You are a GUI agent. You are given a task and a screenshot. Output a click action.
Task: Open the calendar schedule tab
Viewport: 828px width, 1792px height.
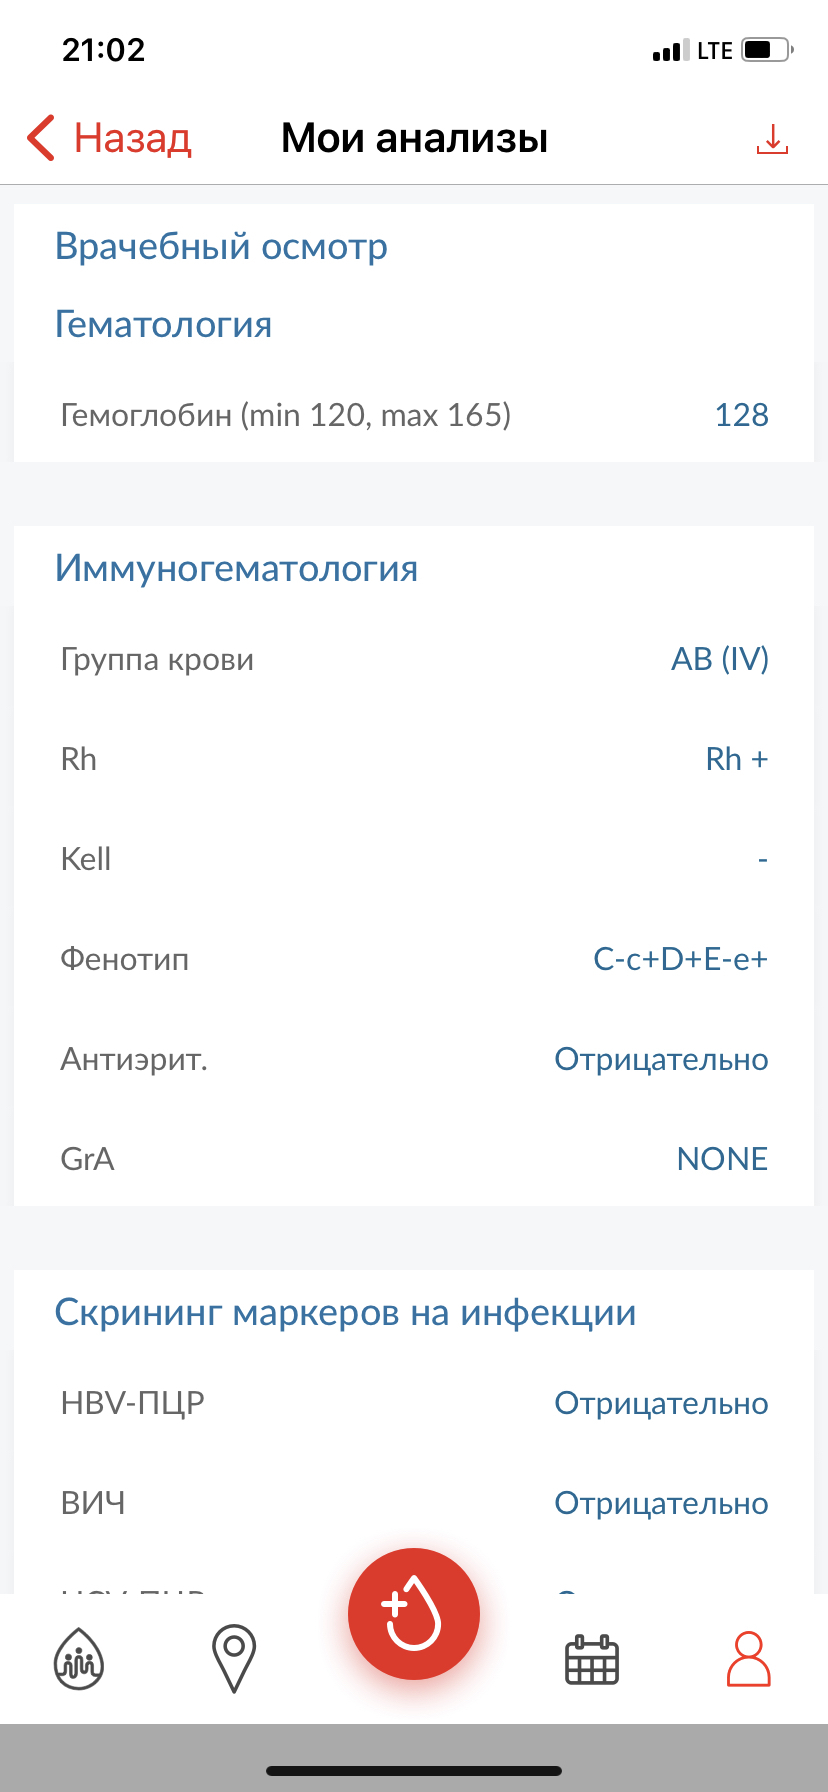tap(592, 1659)
